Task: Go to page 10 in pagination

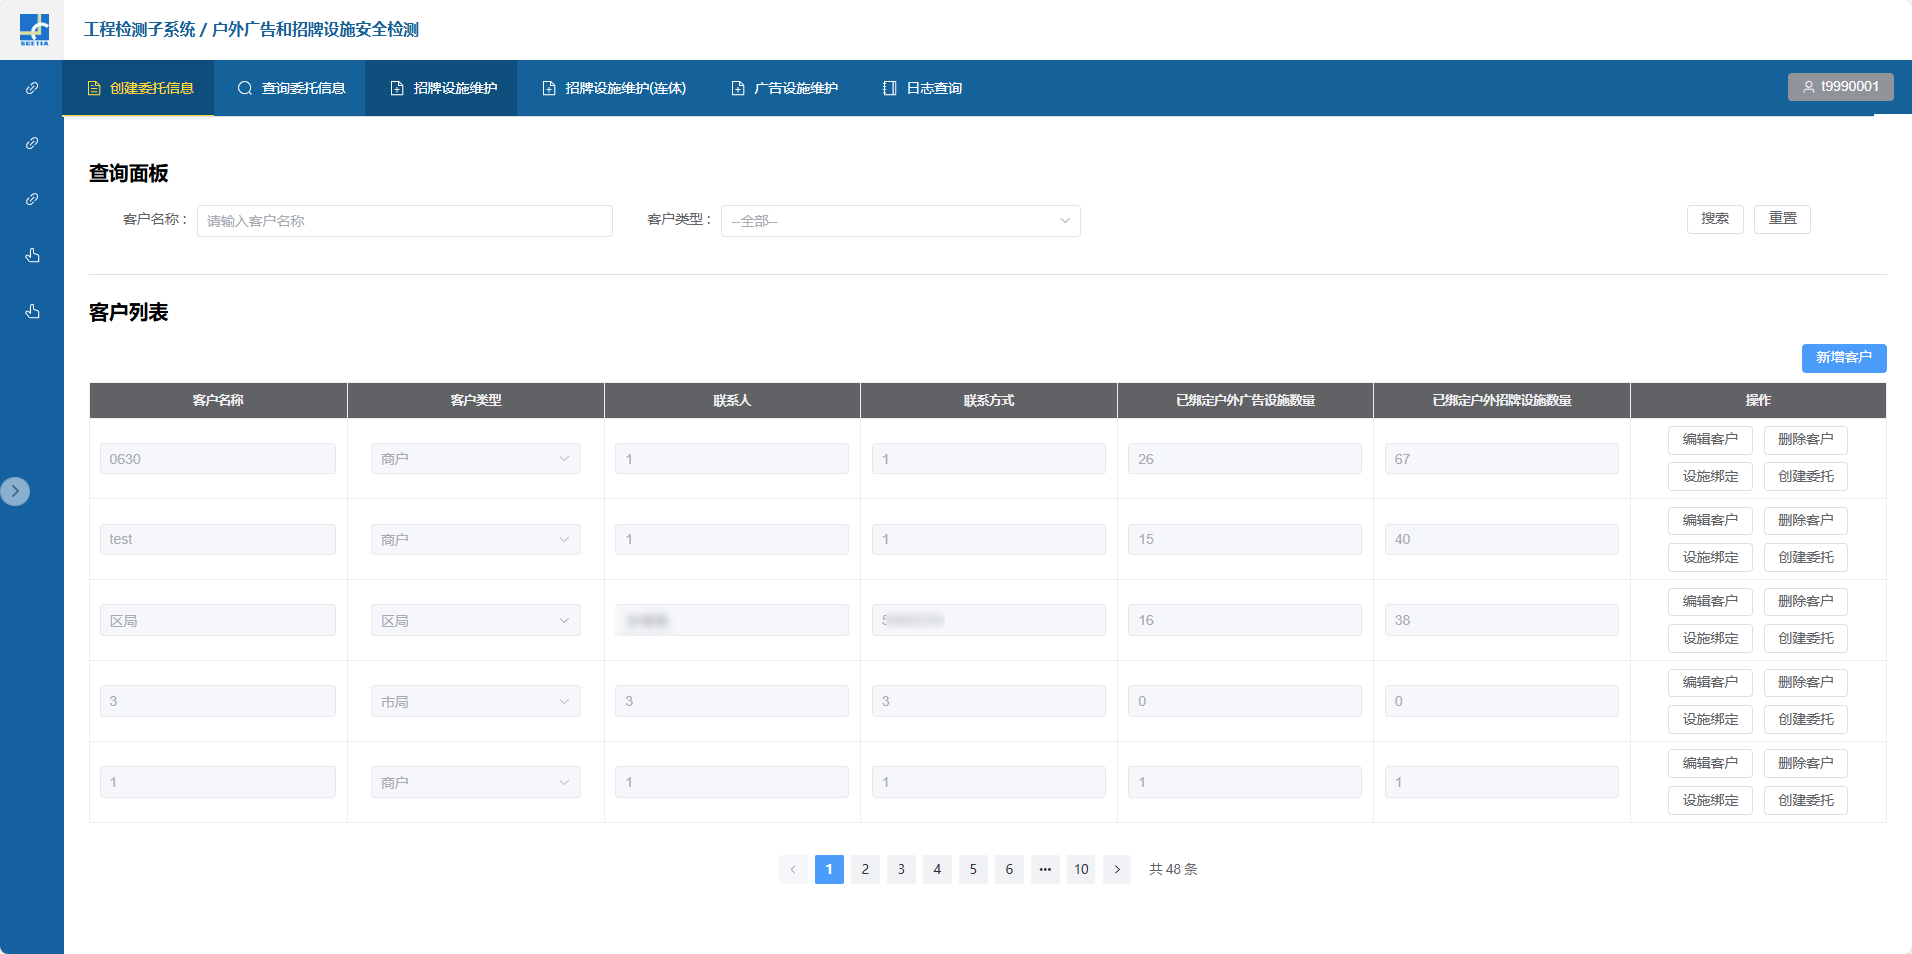Action: pyautogui.click(x=1081, y=869)
